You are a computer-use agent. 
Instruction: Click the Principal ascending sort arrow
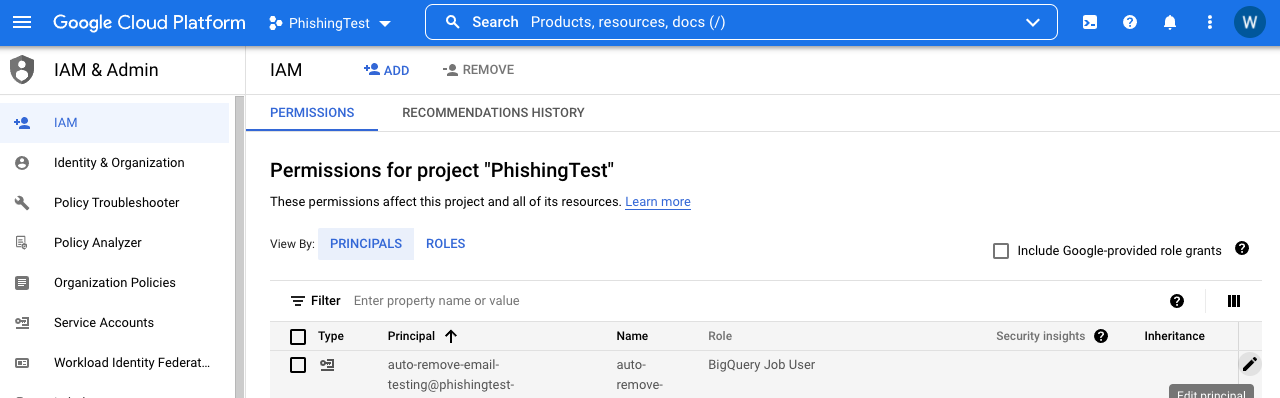tap(451, 336)
